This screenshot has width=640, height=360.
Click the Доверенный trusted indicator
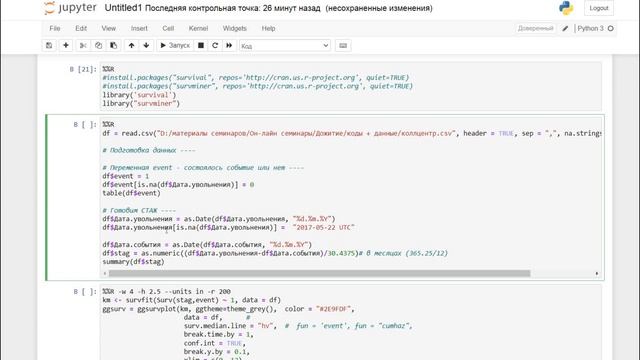point(536,28)
